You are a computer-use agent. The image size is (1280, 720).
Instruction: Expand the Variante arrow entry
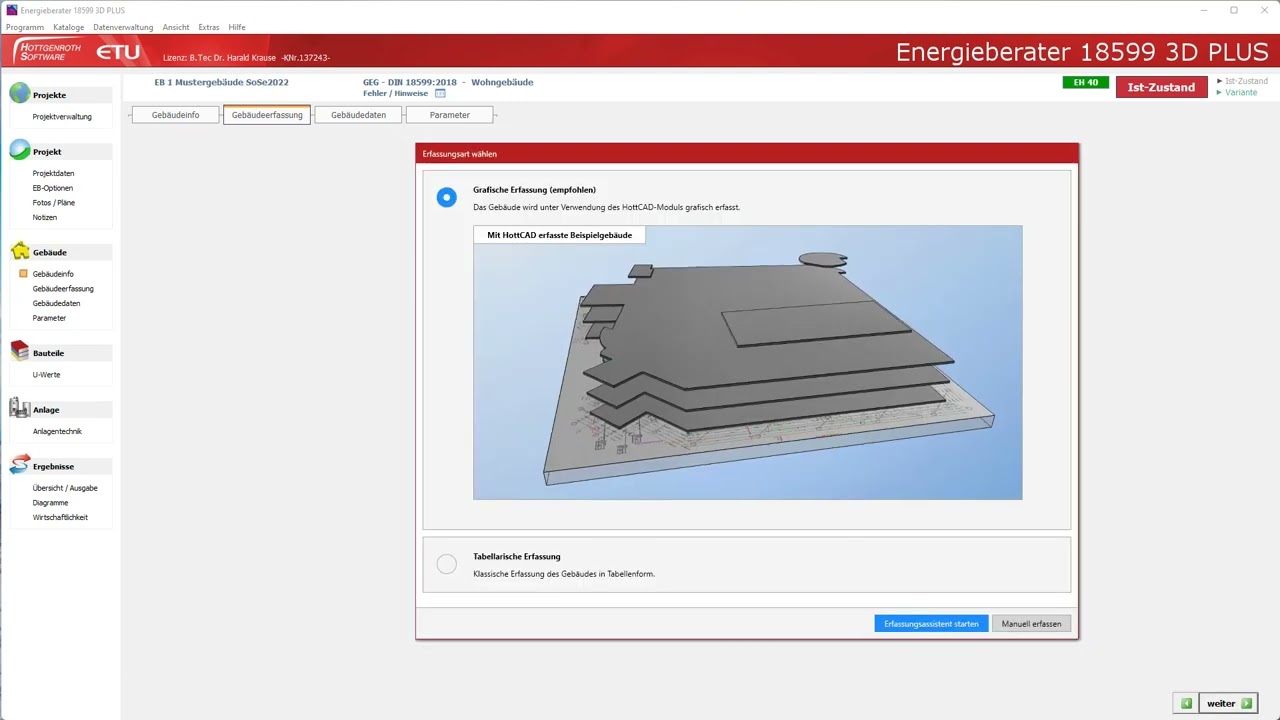1237,93
